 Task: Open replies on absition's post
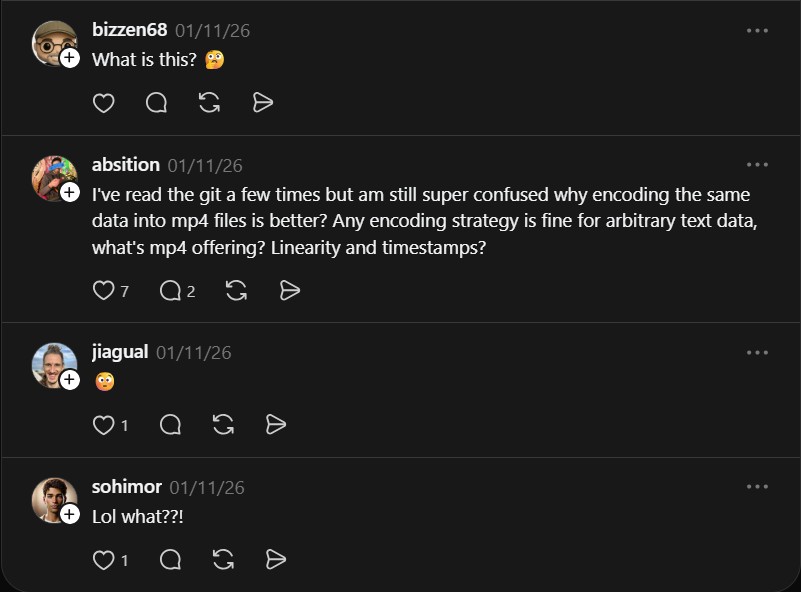(x=170, y=291)
